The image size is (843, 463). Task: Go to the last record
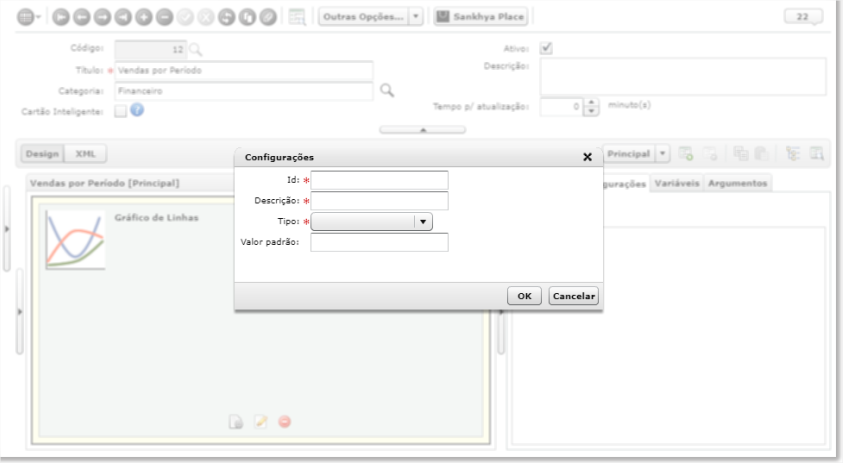pyautogui.click(x=123, y=17)
